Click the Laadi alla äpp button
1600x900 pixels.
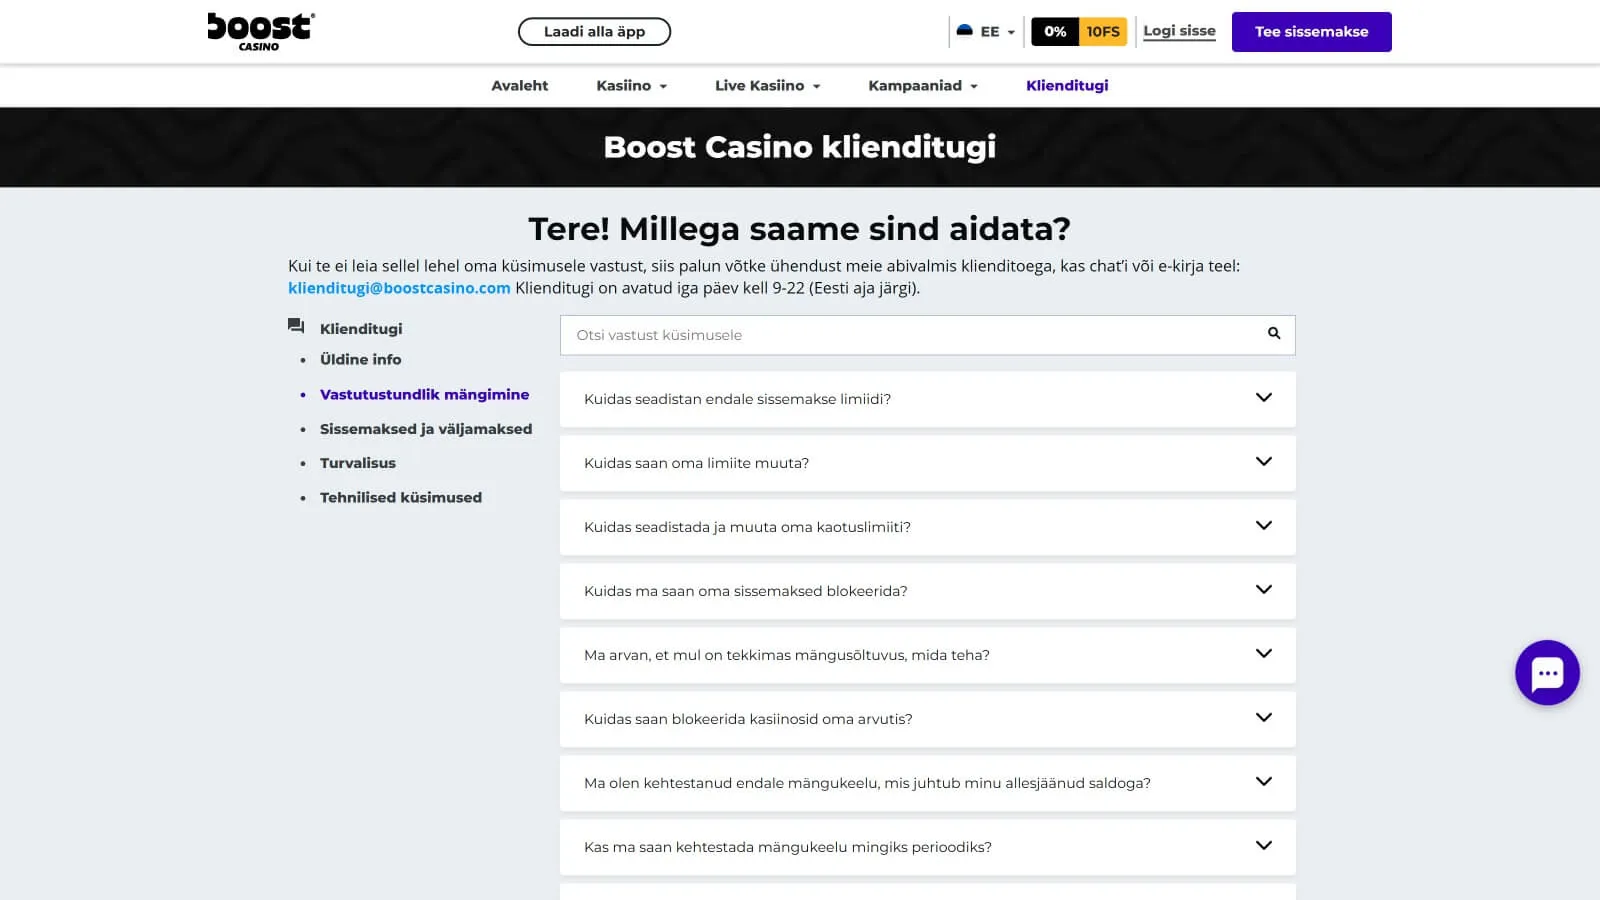point(594,32)
